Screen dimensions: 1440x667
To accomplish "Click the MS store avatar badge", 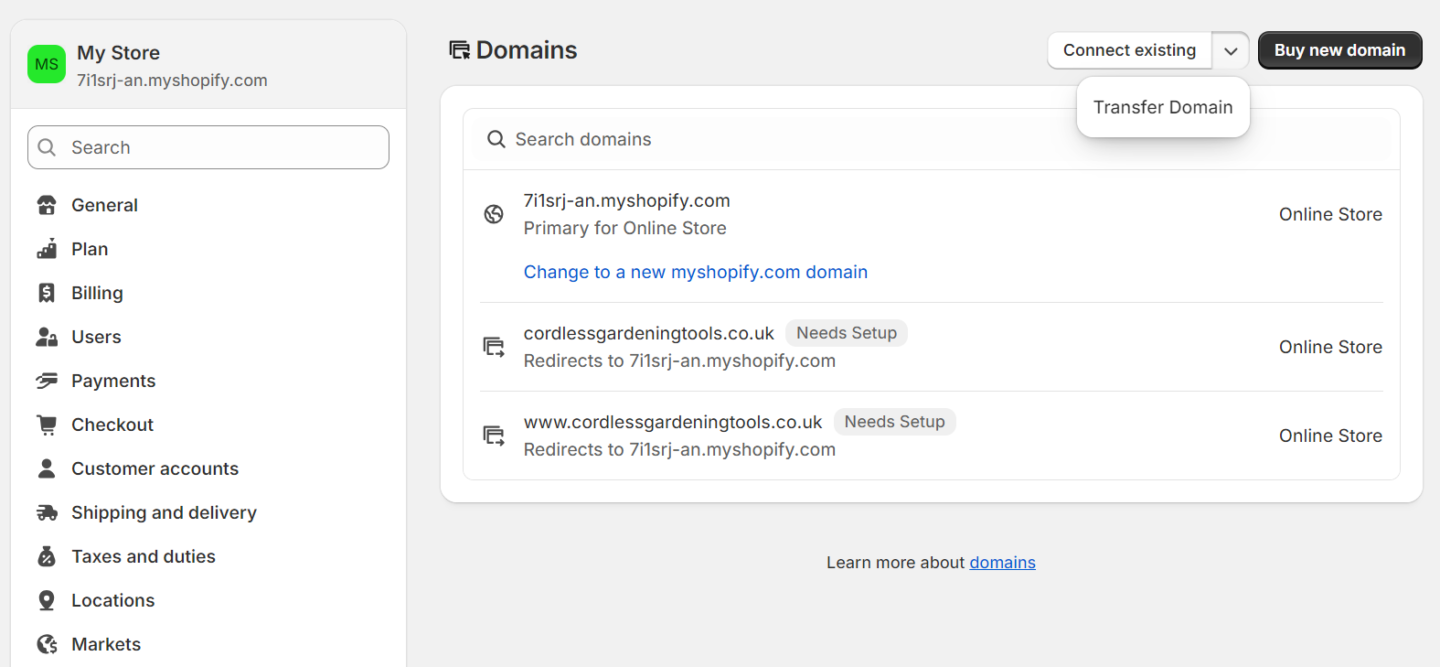I will 46,64.
